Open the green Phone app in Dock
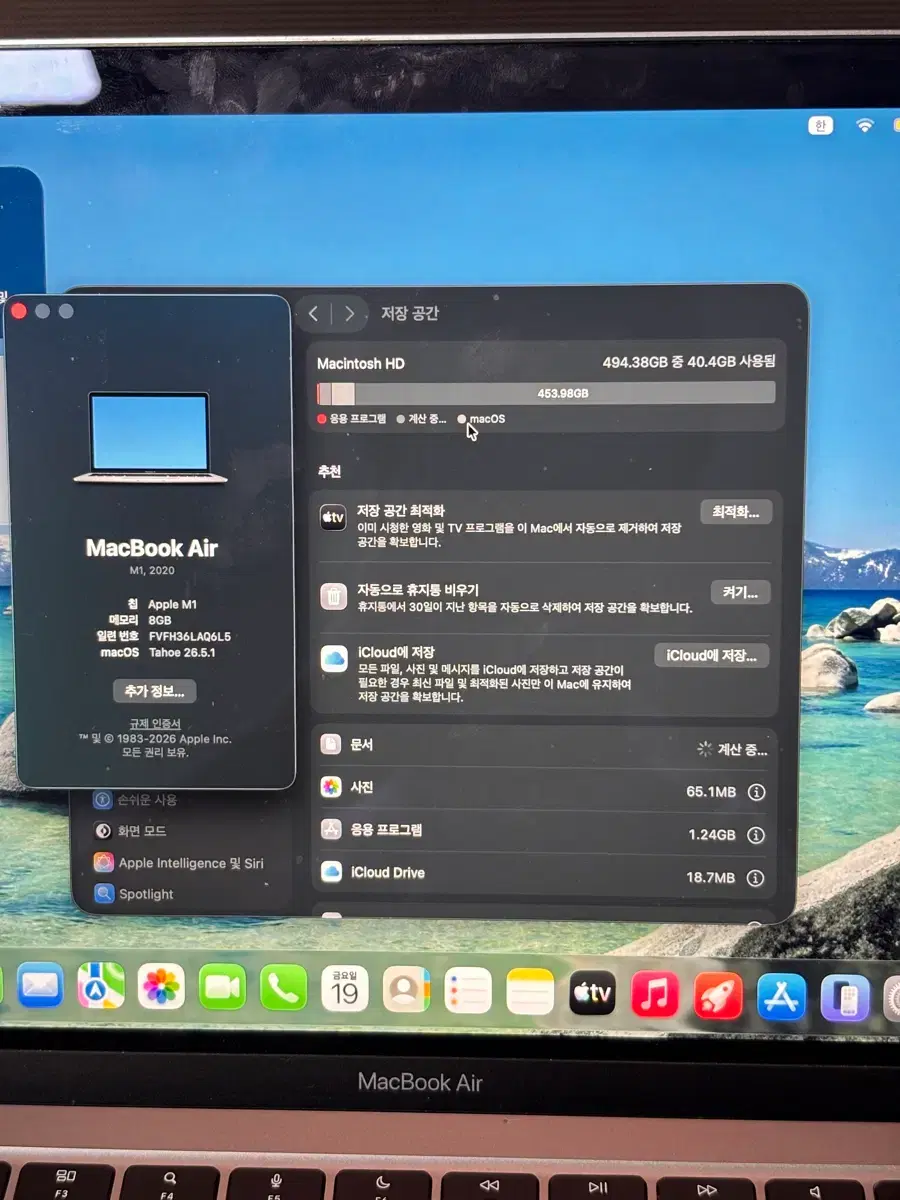The image size is (900, 1200). click(284, 988)
